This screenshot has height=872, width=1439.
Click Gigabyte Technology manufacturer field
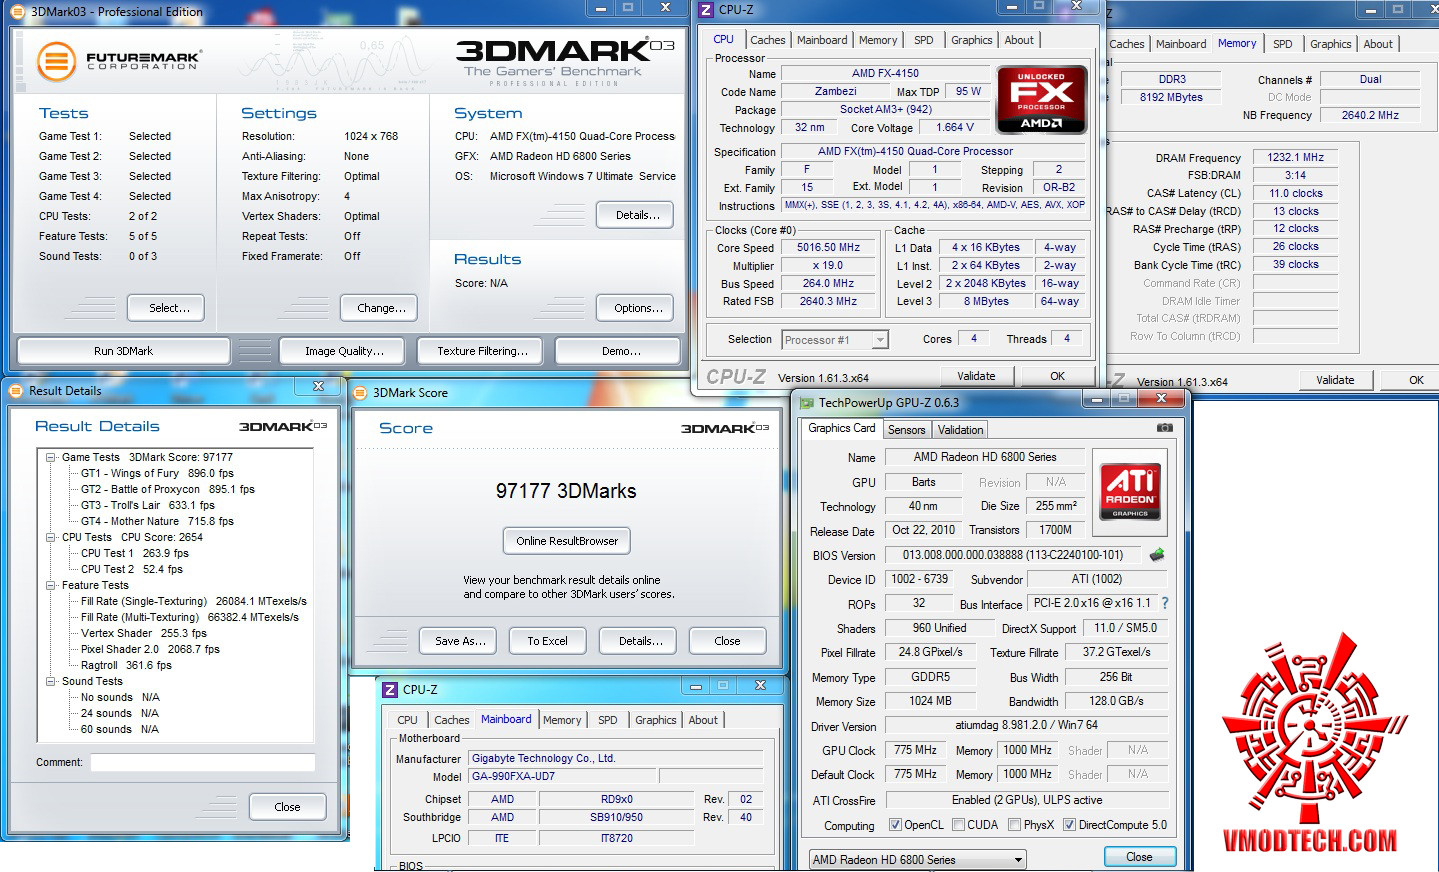[x=616, y=758]
